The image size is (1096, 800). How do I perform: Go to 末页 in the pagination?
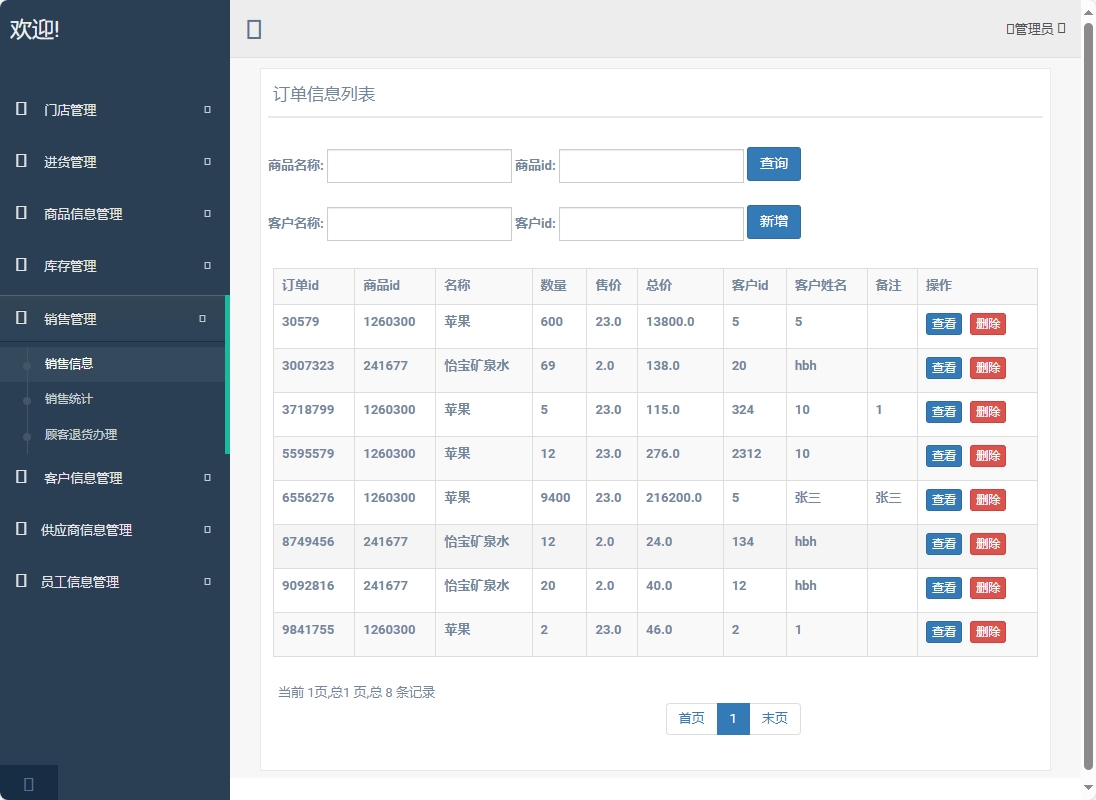click(774, 719)
